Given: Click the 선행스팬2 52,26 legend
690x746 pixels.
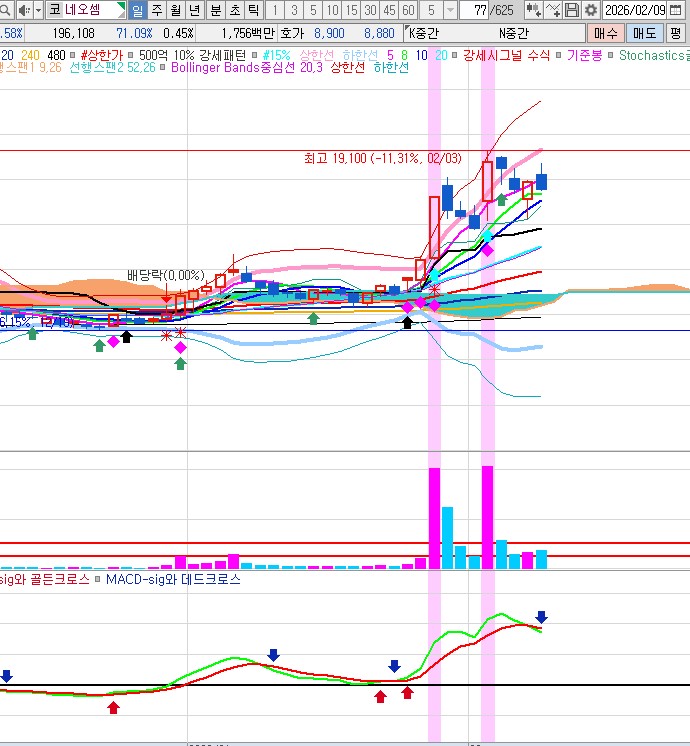Looking at the screenshot, I should (x=112, y=68).
